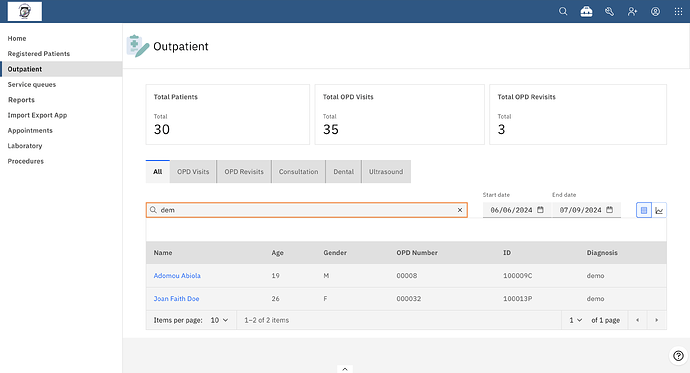690x373 pixels.
Task: Open Laboratory in sidebar
Action: (x=61, y=146)
